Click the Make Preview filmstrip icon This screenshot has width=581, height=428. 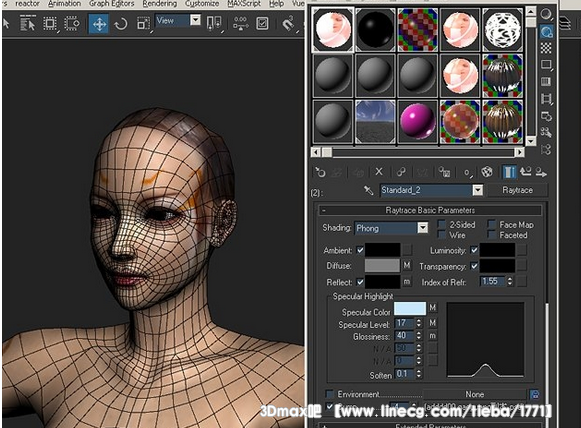(546, 99)
